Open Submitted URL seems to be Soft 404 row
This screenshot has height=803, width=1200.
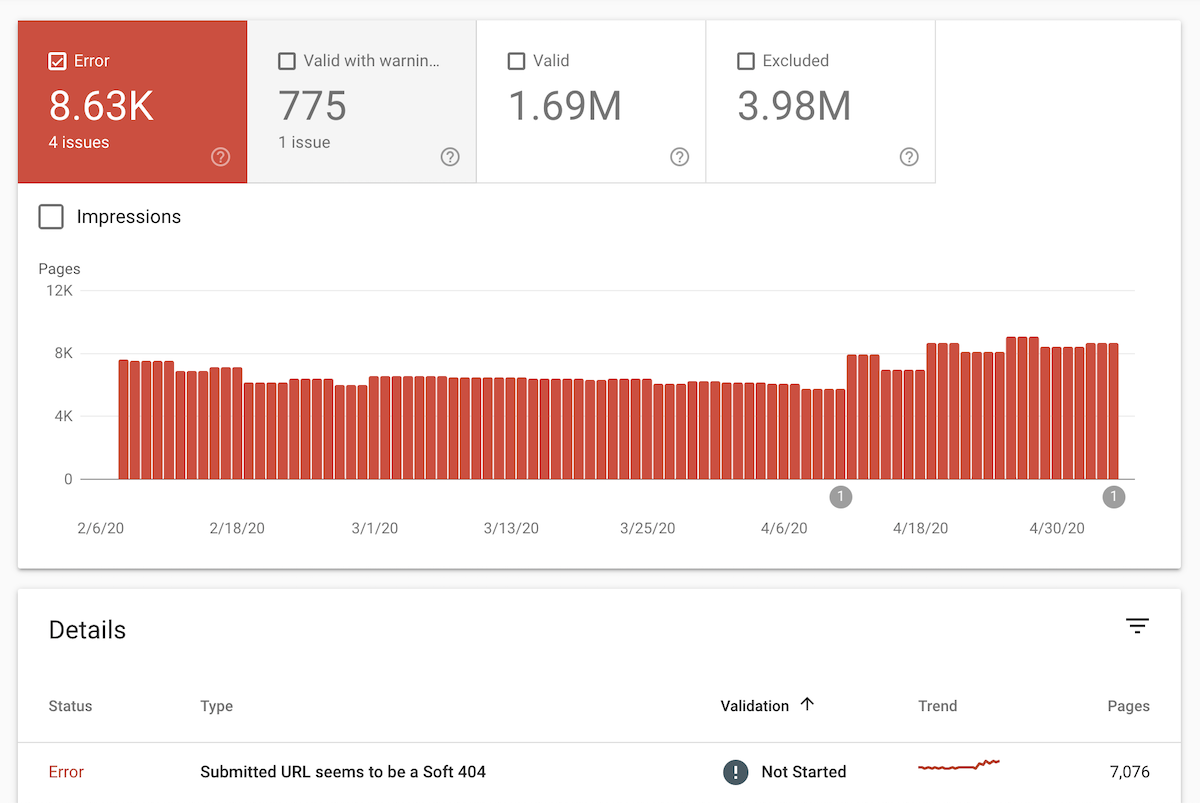coord(599,772)
